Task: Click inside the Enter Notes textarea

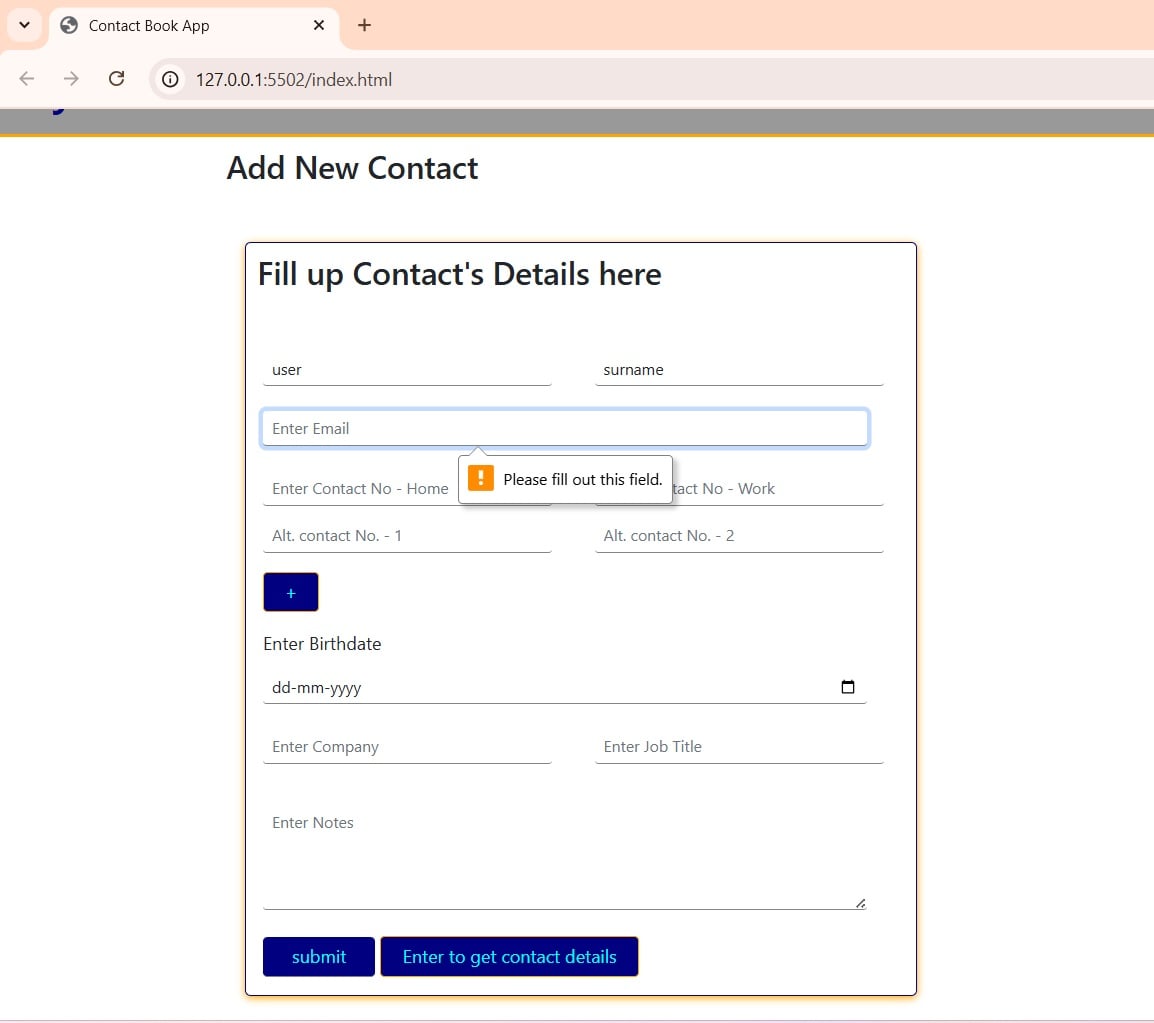Action: tap(564, 855)
